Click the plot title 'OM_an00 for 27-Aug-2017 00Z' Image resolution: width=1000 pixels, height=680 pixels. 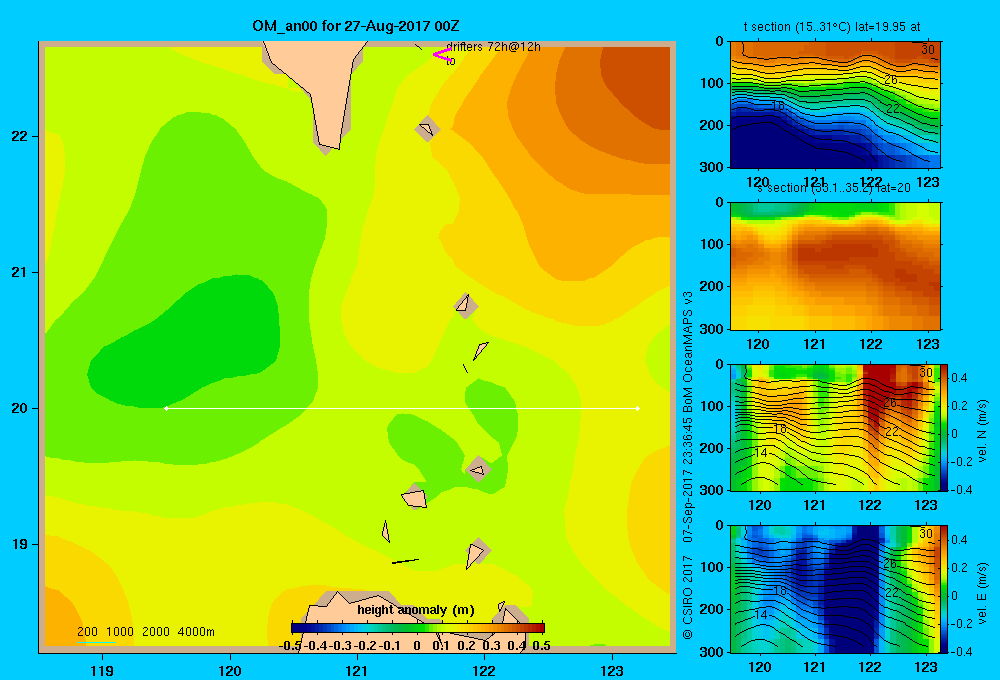pos(355,26)
